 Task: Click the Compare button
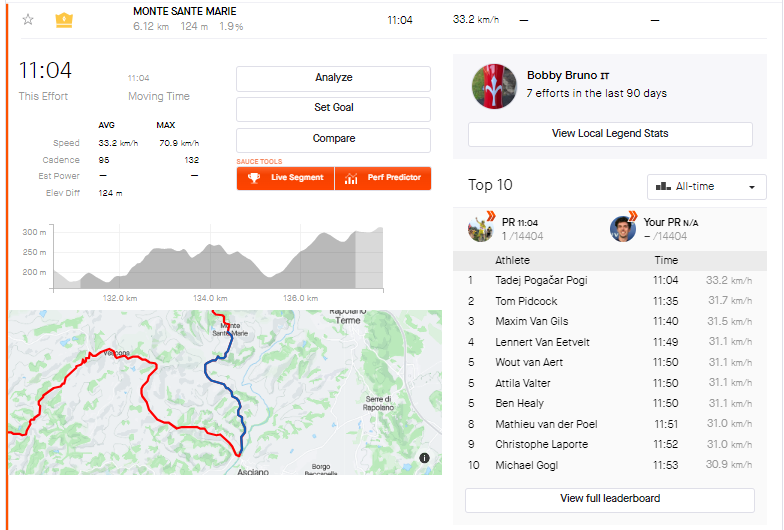(x=333, y=139)
